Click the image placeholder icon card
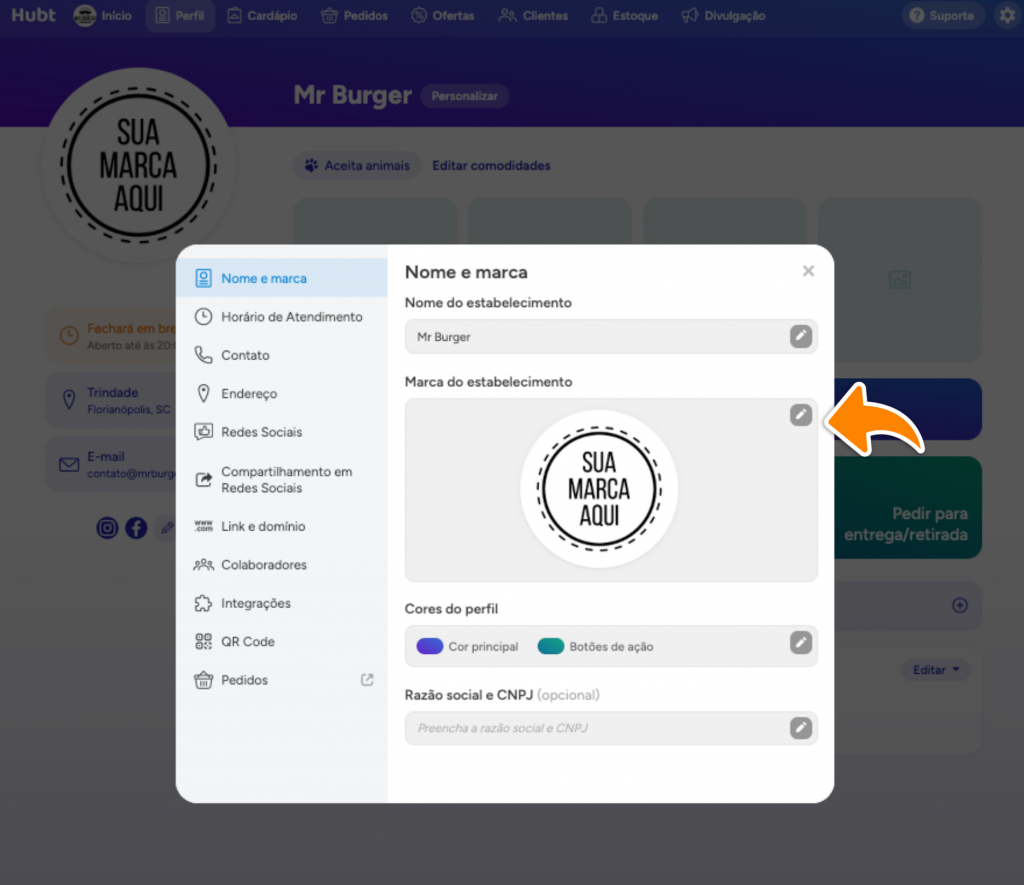Image resolution: width=1024 pixels, height=885 pixels. pos(900,280)
